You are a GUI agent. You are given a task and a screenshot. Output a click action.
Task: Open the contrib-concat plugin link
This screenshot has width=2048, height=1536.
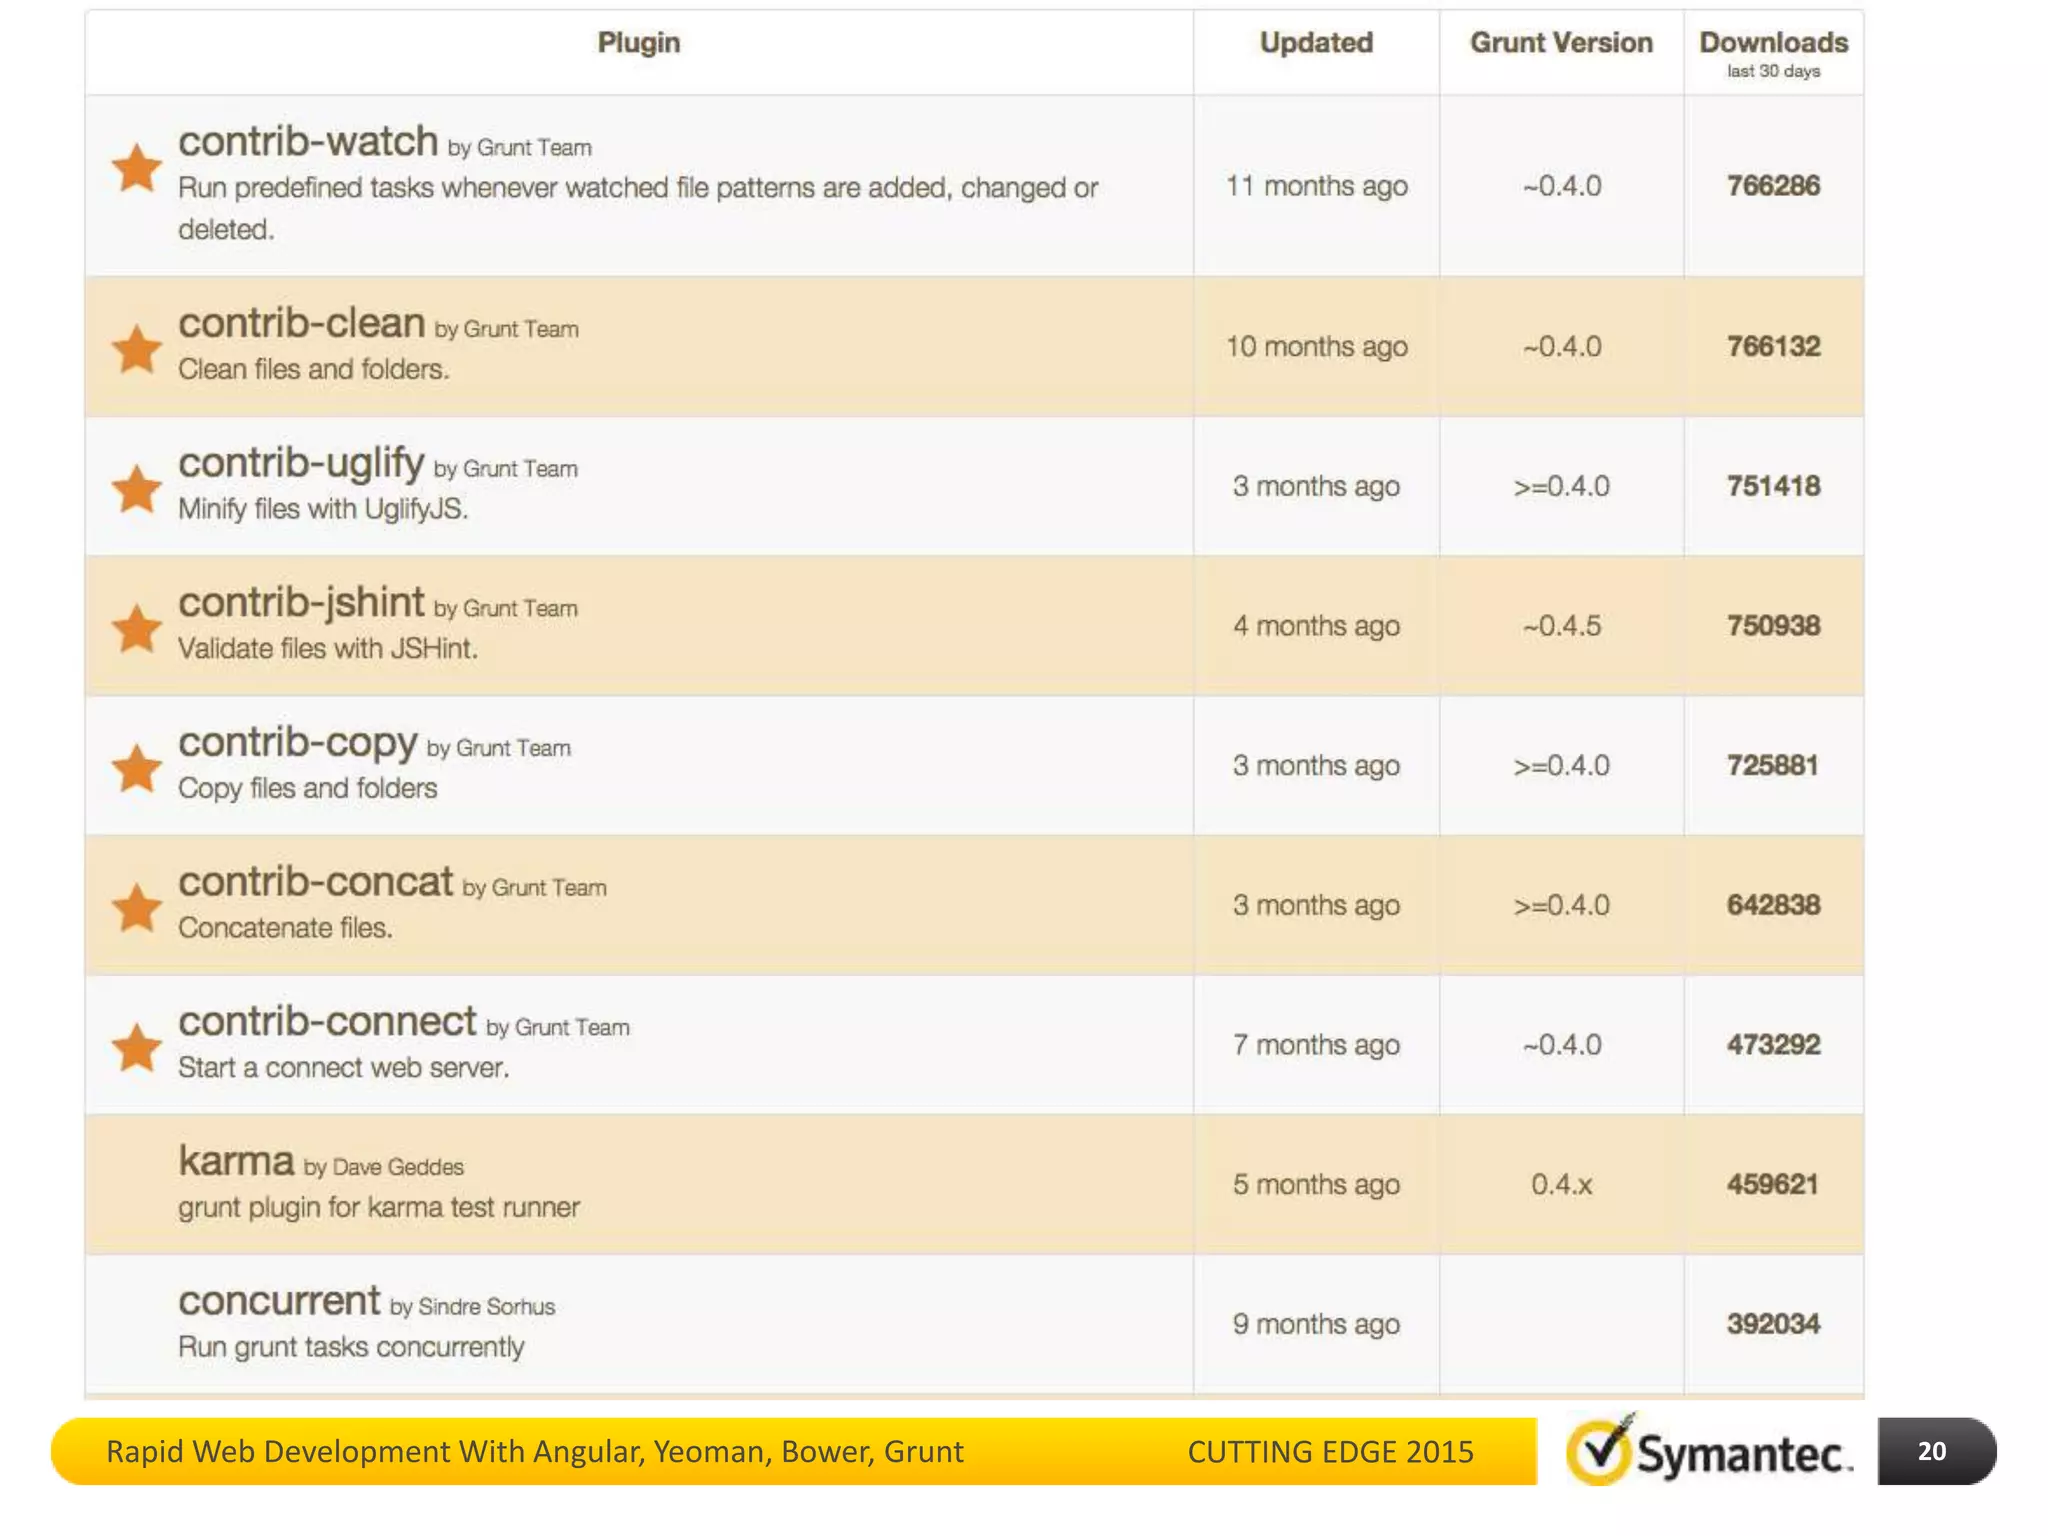315,882
